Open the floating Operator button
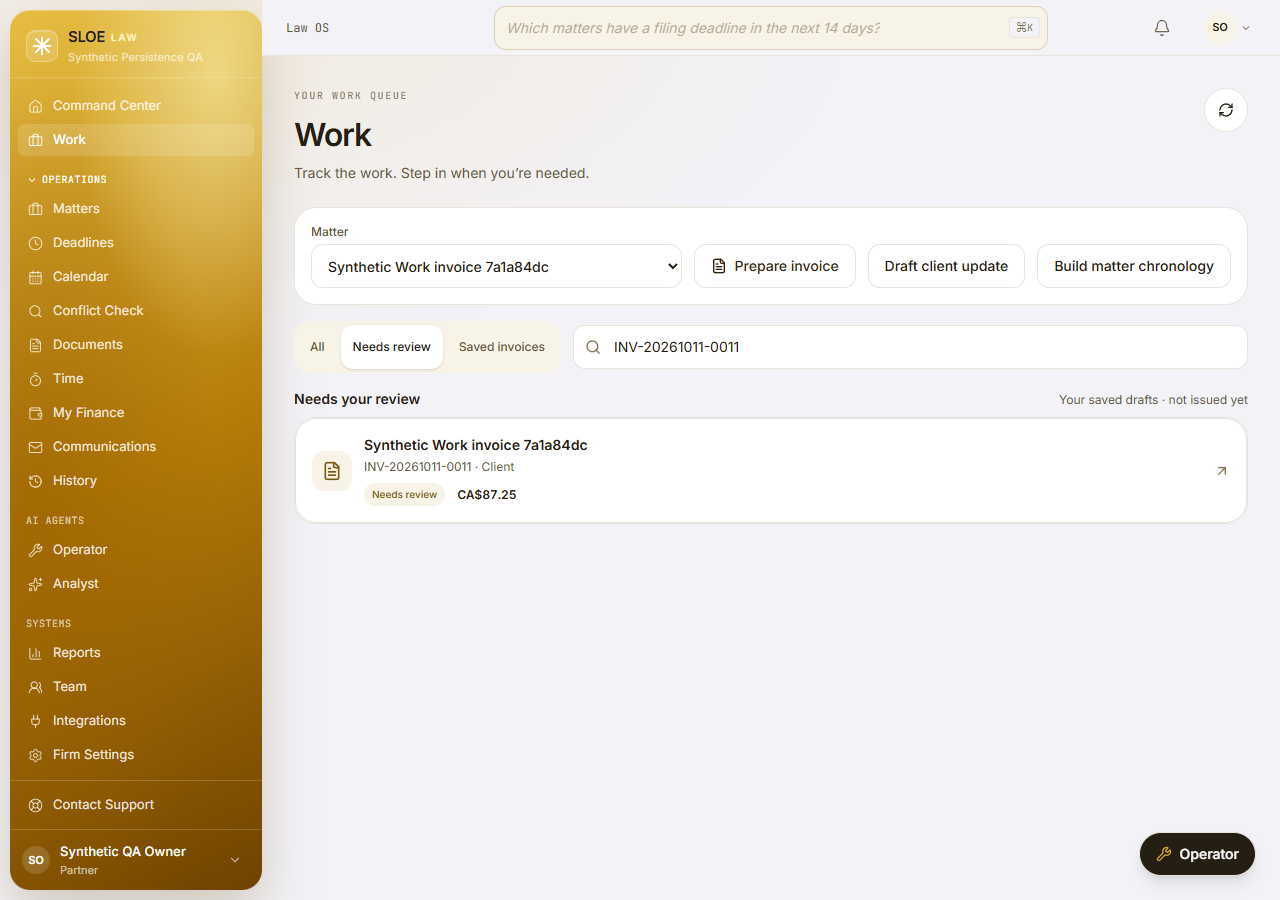Viewport: 1280px width, 900px height. [x=1197, y=854]
